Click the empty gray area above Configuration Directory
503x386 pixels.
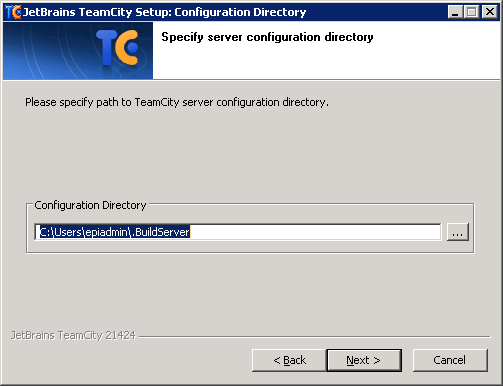pos(250,153)
